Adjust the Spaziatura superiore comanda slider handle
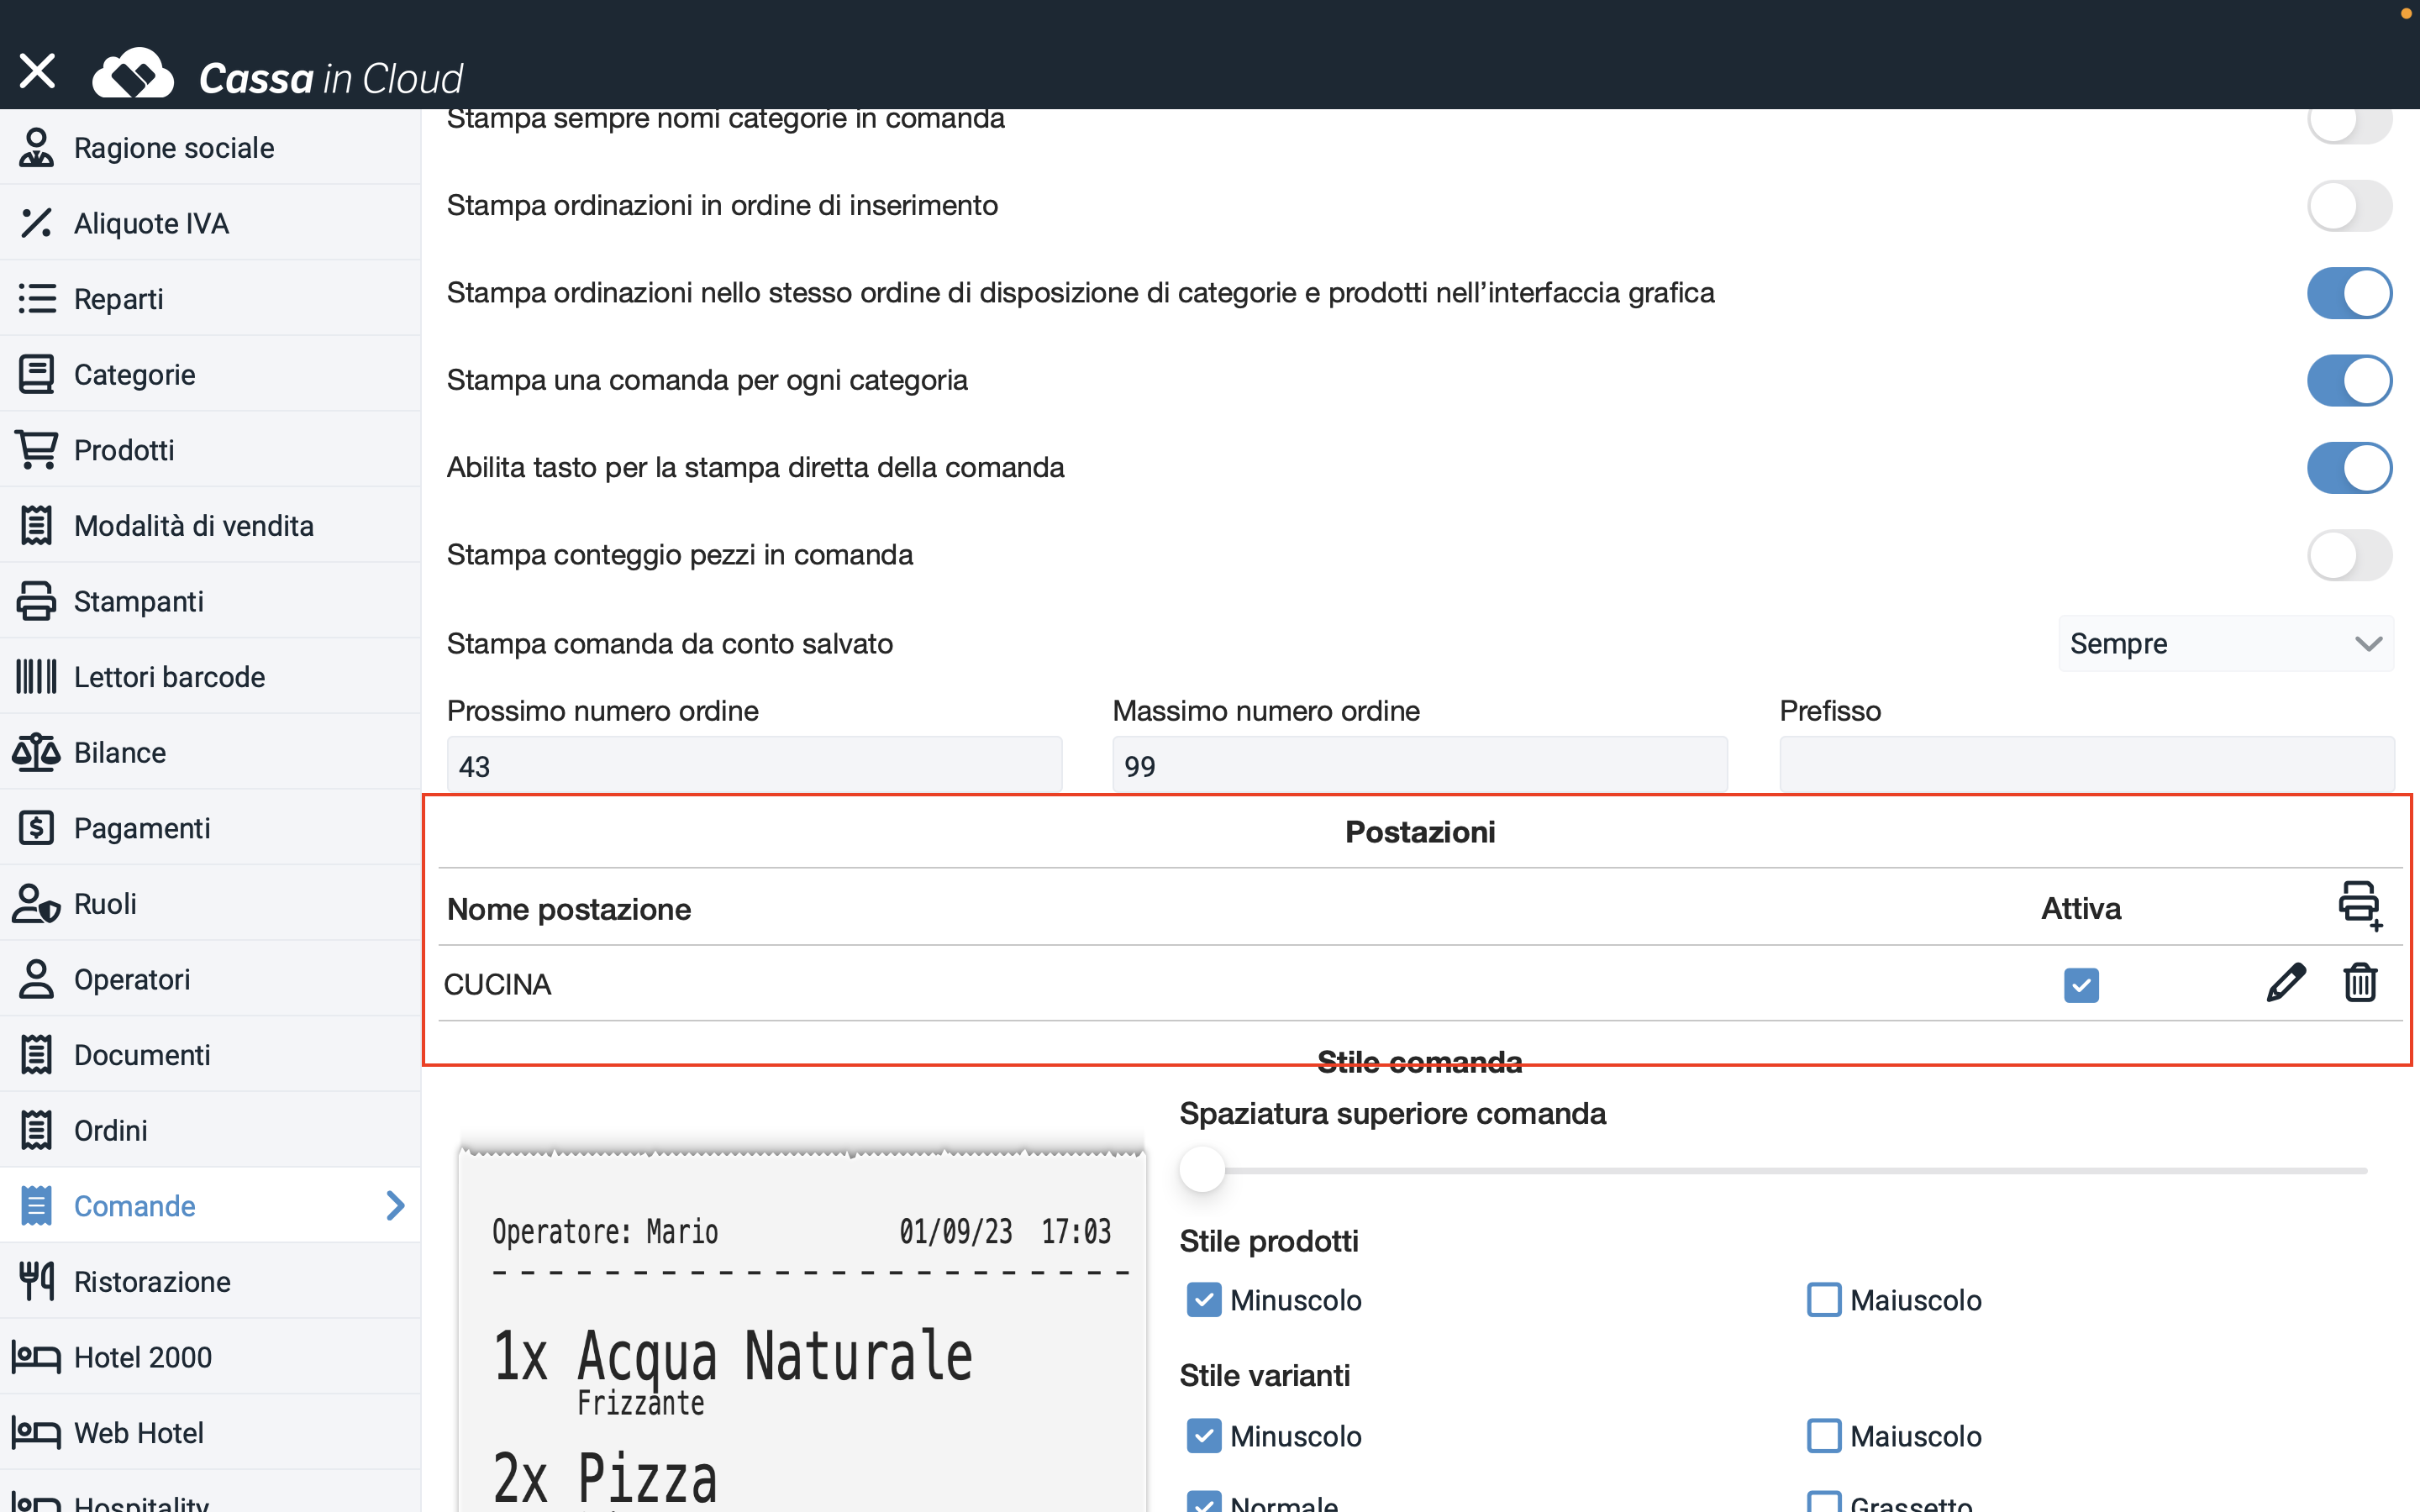The width and height of the screenshot is (2420, 1512). point(1202,1169)
